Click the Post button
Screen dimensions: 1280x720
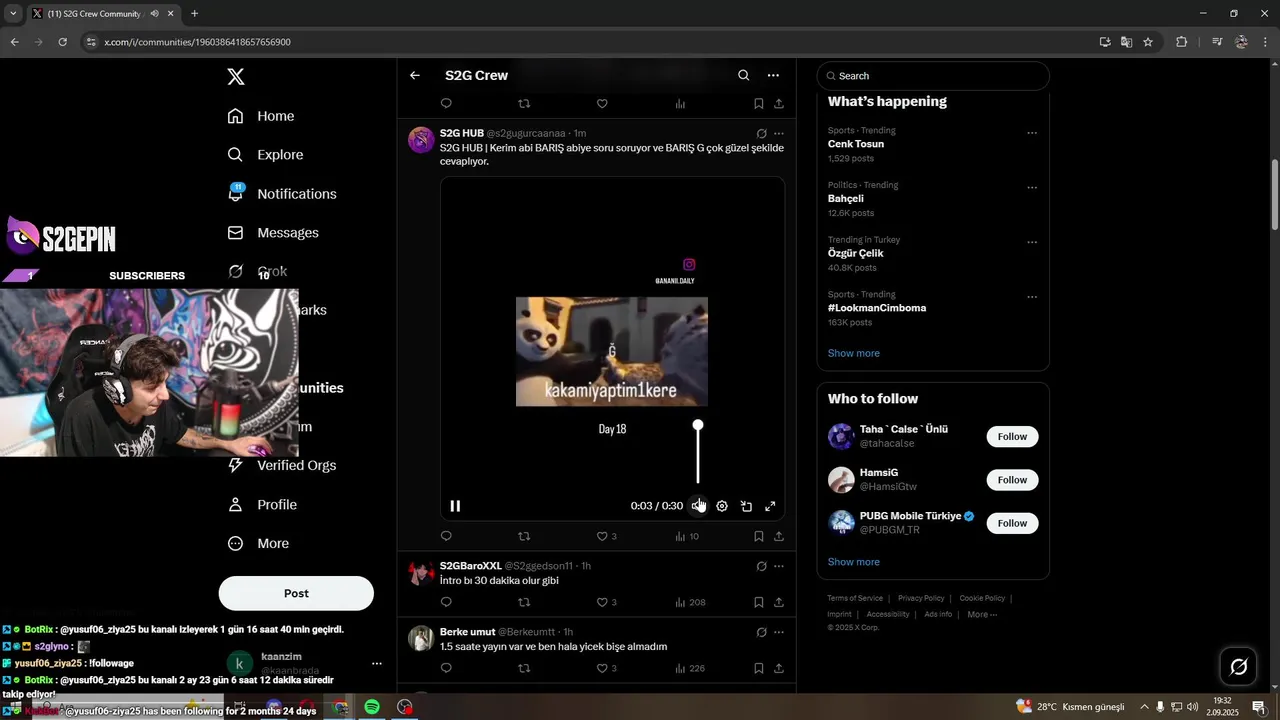[x=296, y=593]
